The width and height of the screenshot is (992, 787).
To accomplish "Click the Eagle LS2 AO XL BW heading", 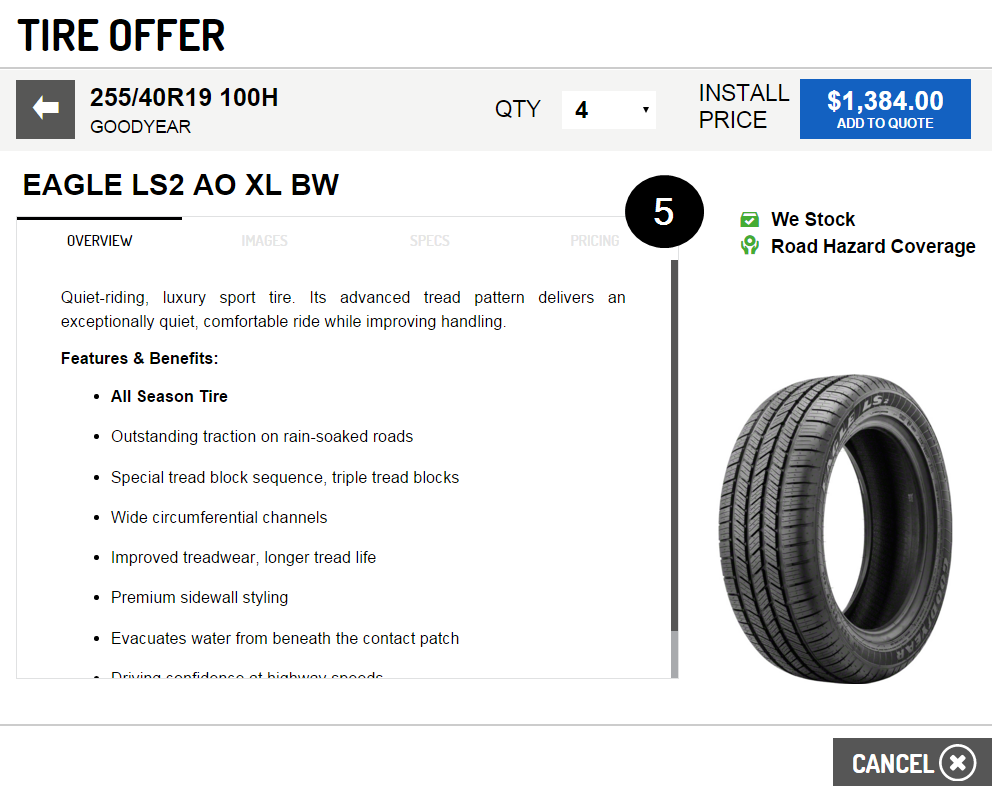I will (x=181, y=185).
